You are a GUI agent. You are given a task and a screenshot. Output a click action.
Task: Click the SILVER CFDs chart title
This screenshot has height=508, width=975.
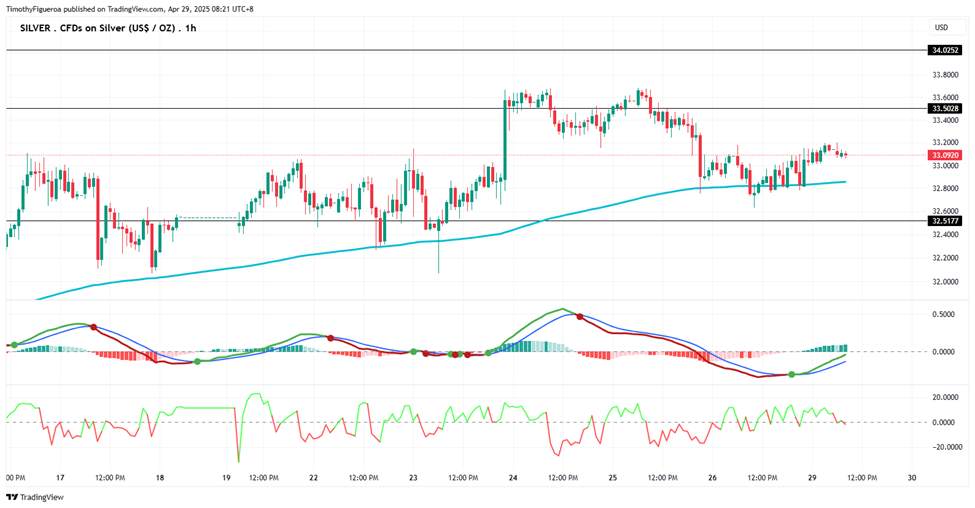[108, 28]
